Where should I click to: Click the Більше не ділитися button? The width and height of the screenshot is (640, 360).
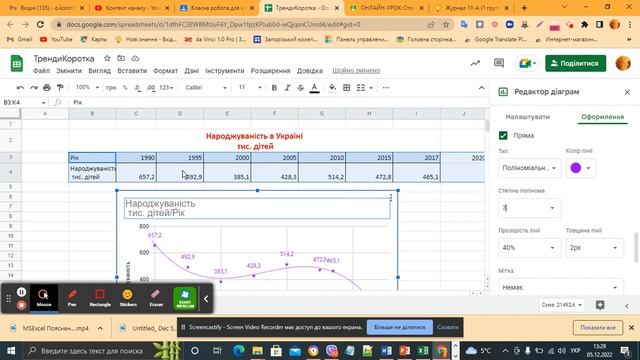point(400,327)
